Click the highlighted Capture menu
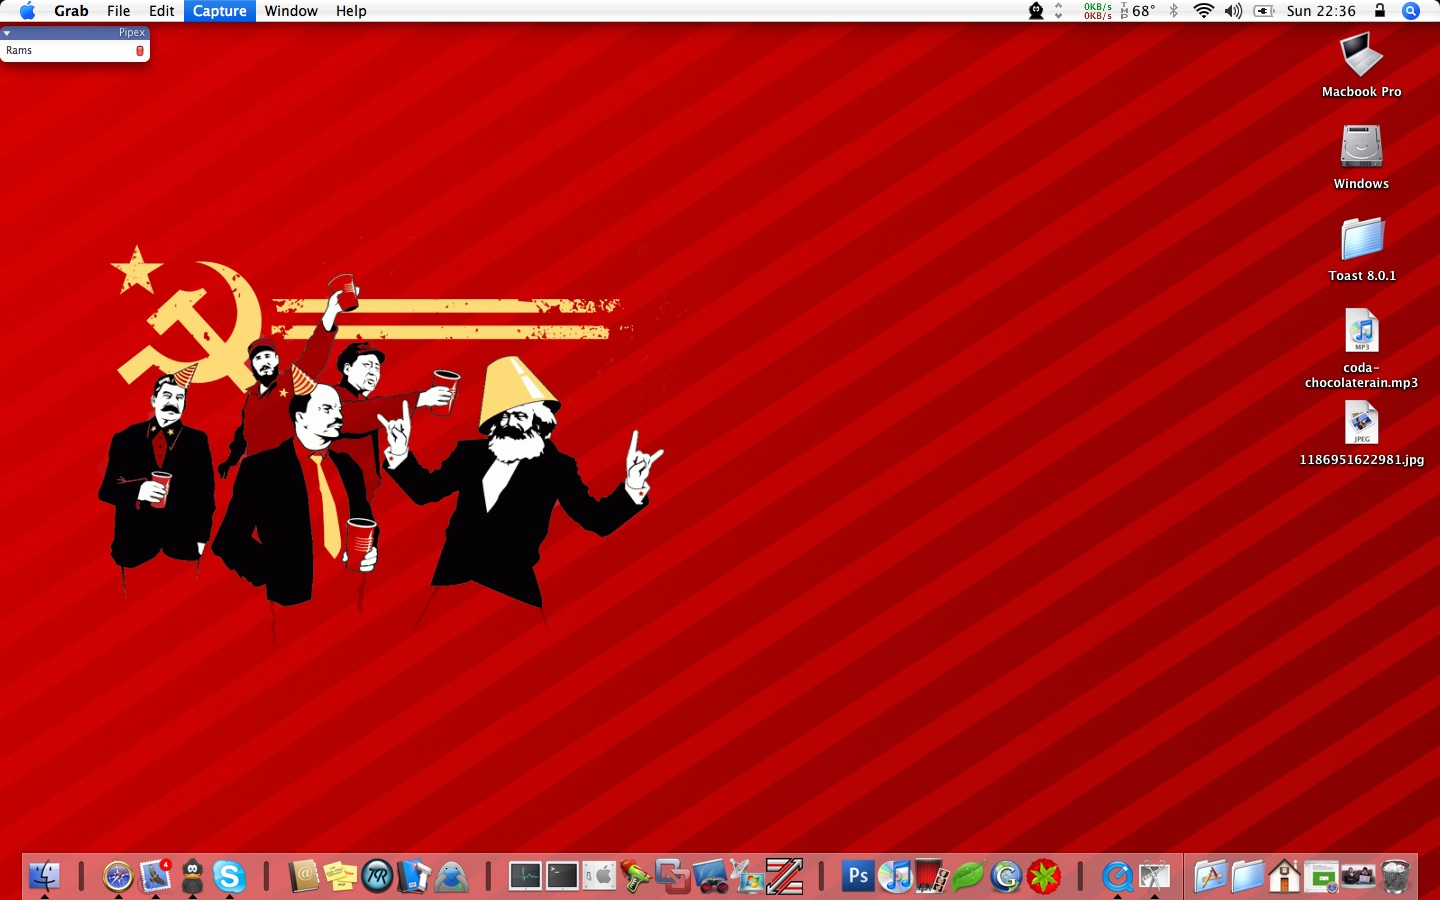The height and width of the screenshot is (900, 1440). coord(220,11)
